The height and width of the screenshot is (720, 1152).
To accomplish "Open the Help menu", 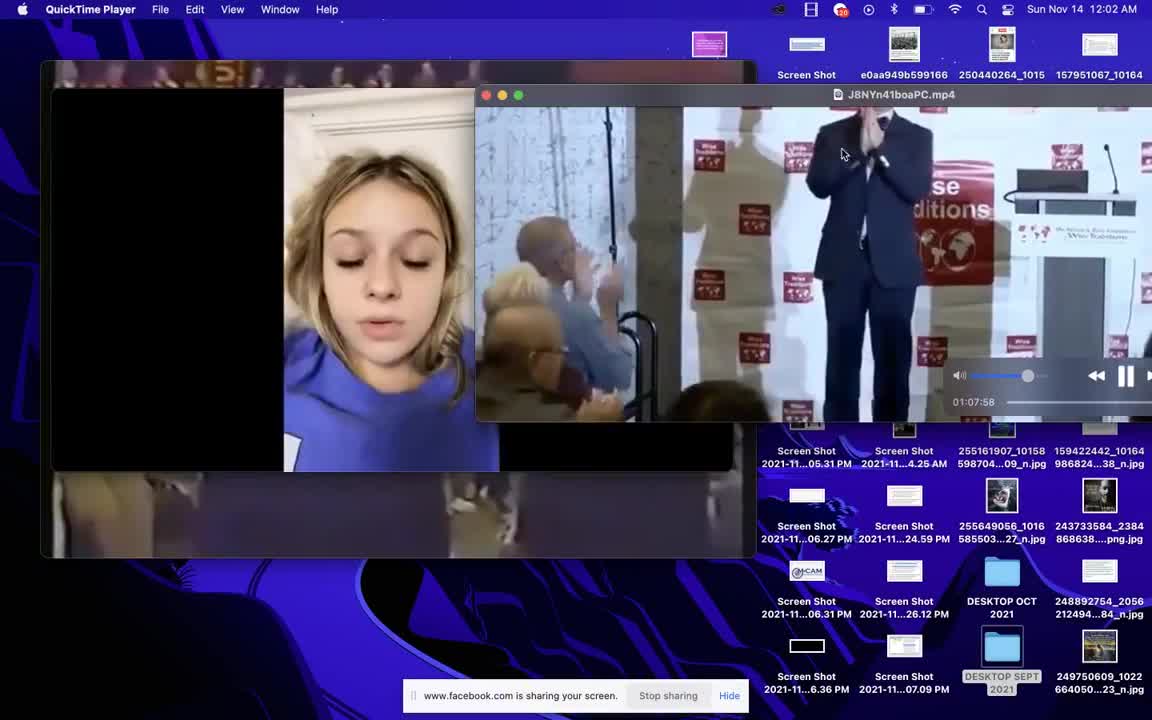I will 327,10.
